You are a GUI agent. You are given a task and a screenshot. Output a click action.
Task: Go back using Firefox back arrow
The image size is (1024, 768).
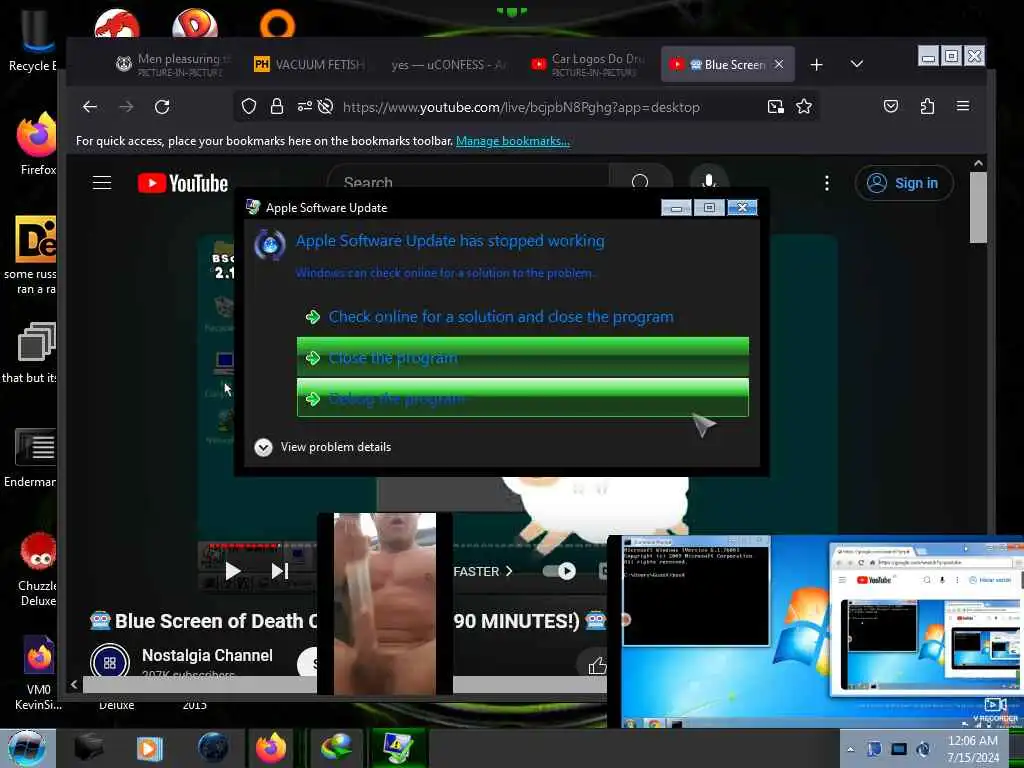(x=90, y=106)
